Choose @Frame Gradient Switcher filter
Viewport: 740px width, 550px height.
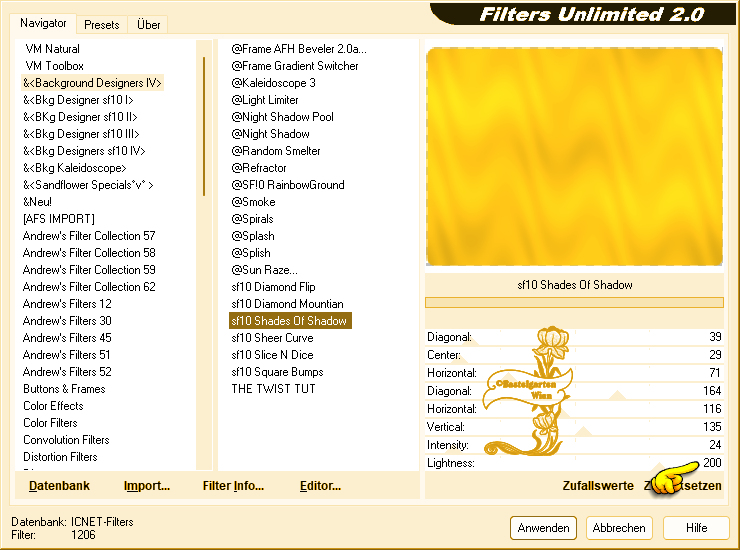pos(294,66)
